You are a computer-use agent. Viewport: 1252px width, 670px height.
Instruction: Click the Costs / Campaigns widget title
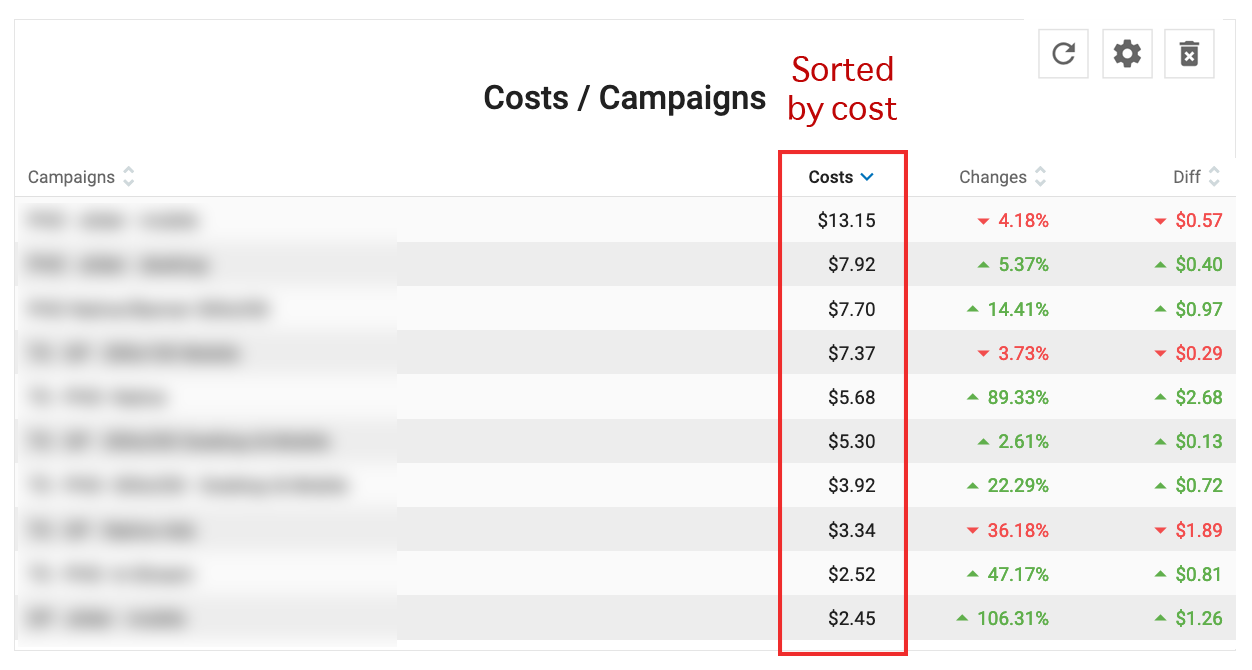tap(624, 98)
